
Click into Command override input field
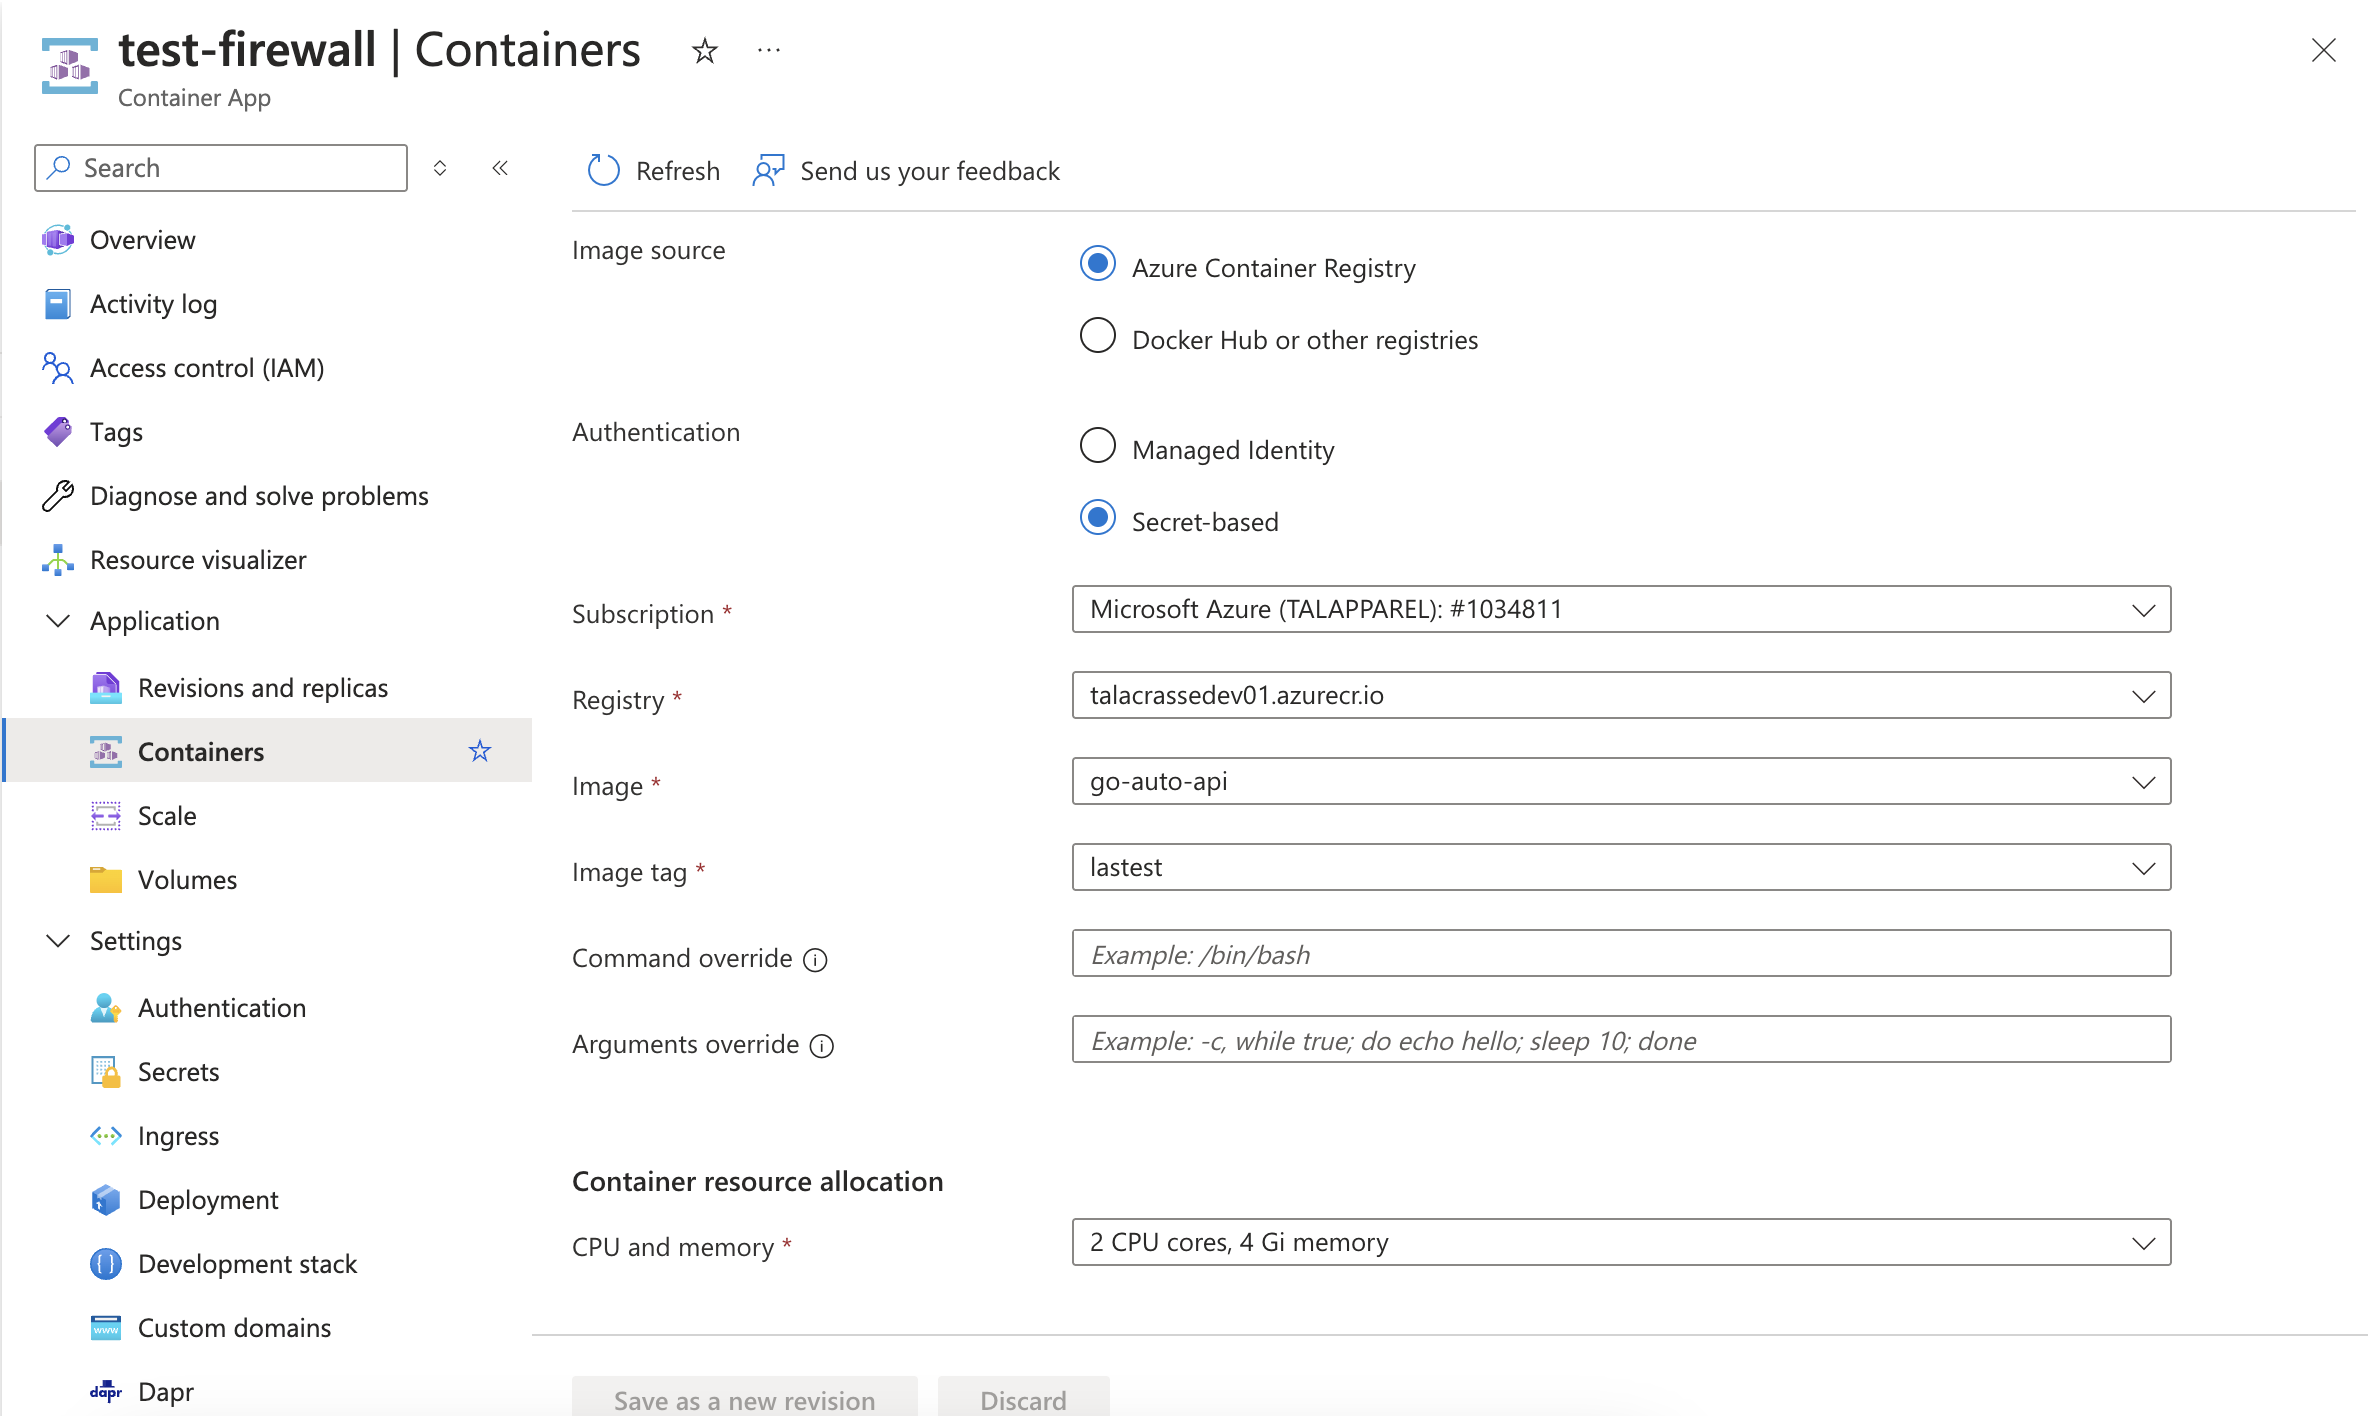click(1620, 954)
